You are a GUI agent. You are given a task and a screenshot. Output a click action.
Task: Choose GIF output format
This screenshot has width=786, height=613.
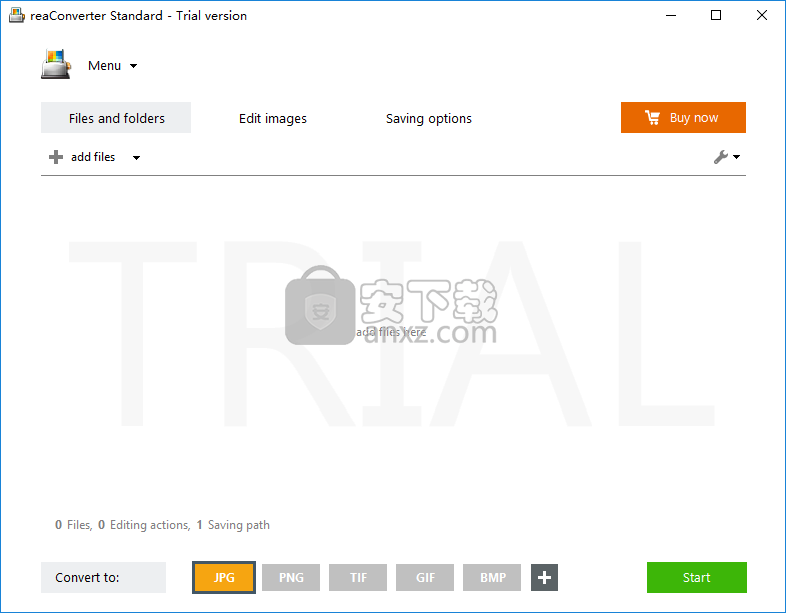(x=425, y=577)
